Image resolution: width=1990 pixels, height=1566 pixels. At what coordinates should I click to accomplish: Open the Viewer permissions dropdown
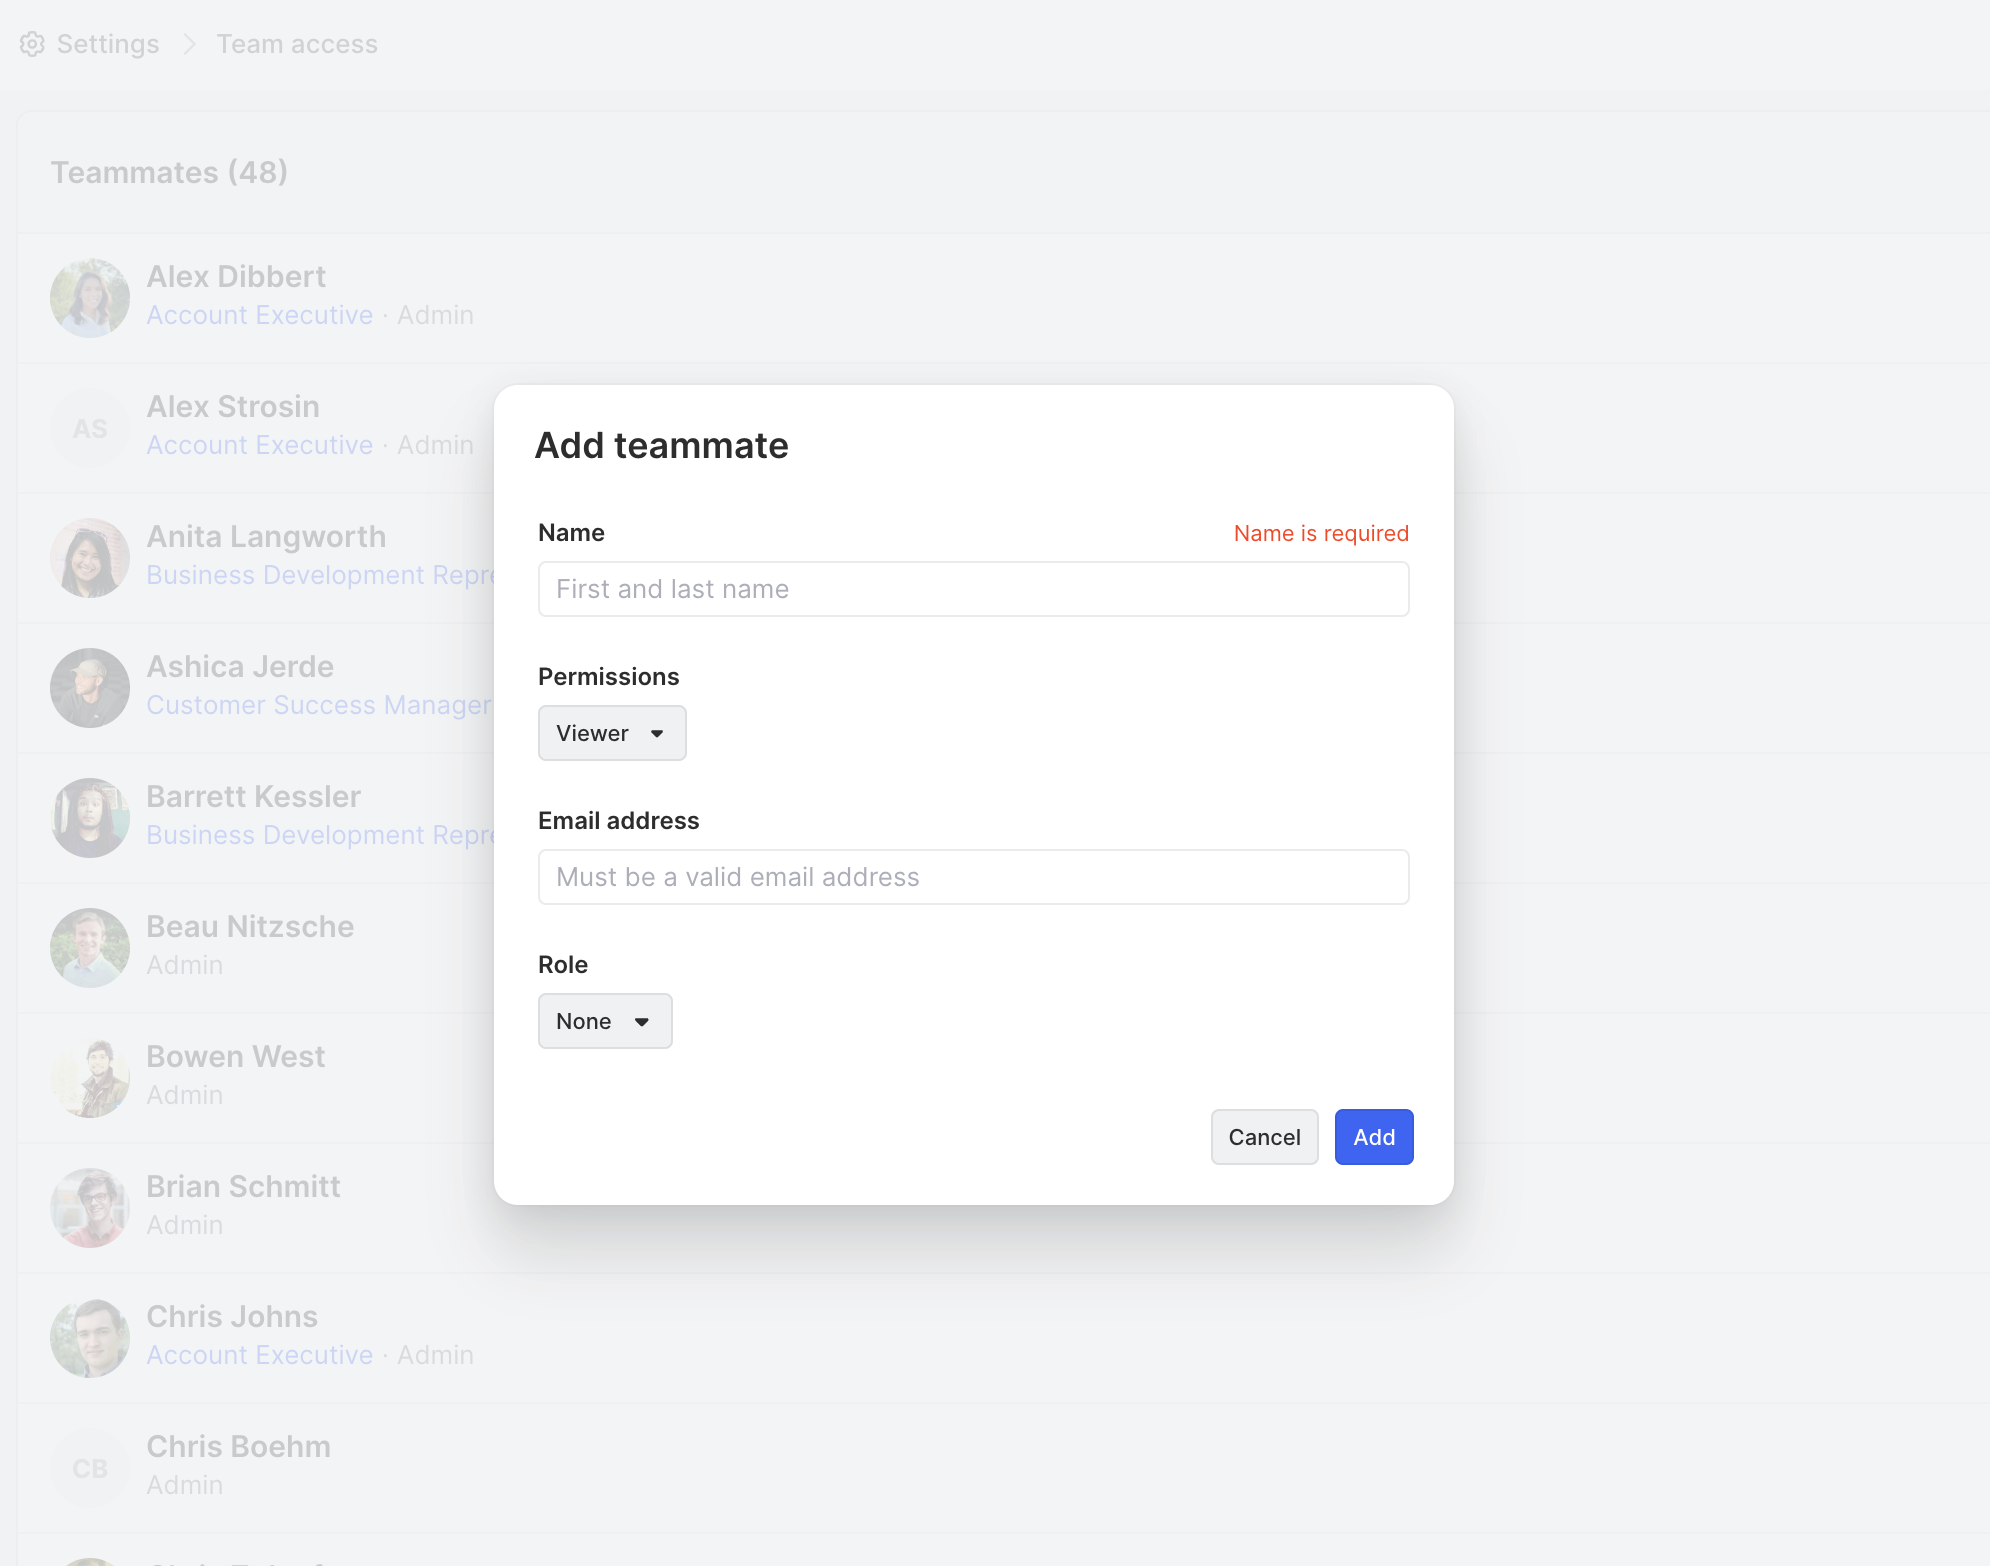[x=612, y=733]
